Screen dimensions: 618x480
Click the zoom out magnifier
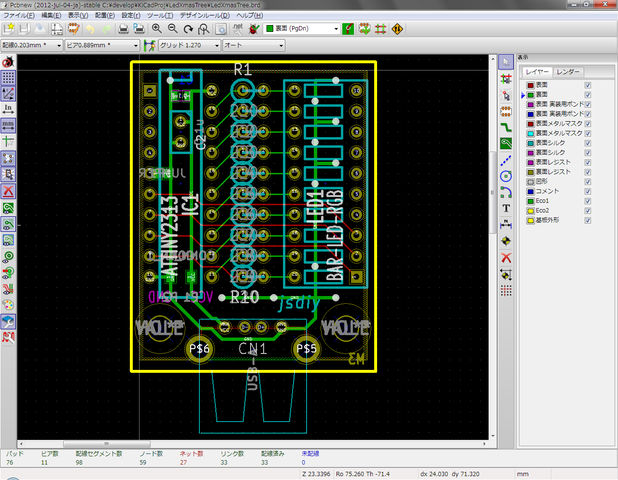point(172,29)
